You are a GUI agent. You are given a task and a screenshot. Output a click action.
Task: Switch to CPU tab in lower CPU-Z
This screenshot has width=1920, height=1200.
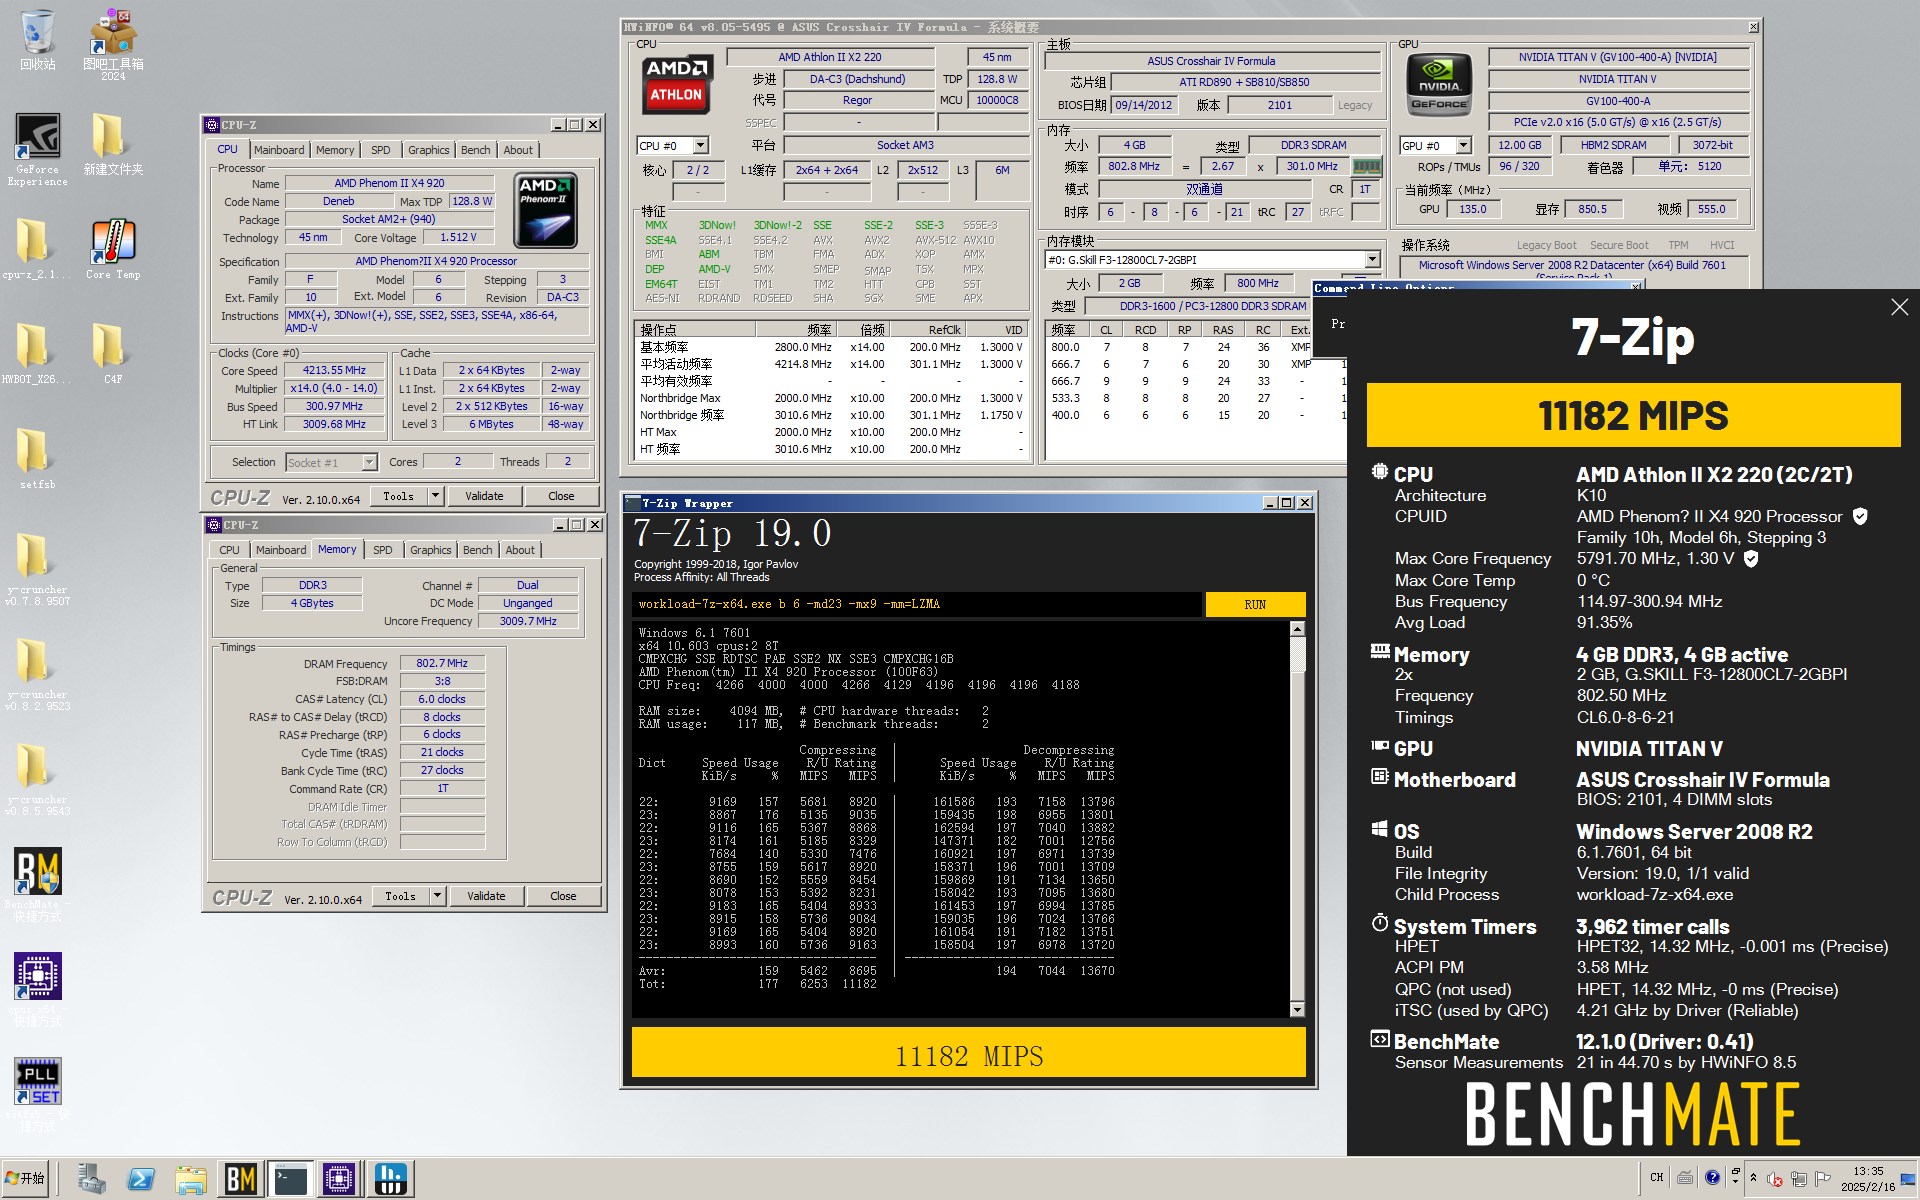pos(229,550)
